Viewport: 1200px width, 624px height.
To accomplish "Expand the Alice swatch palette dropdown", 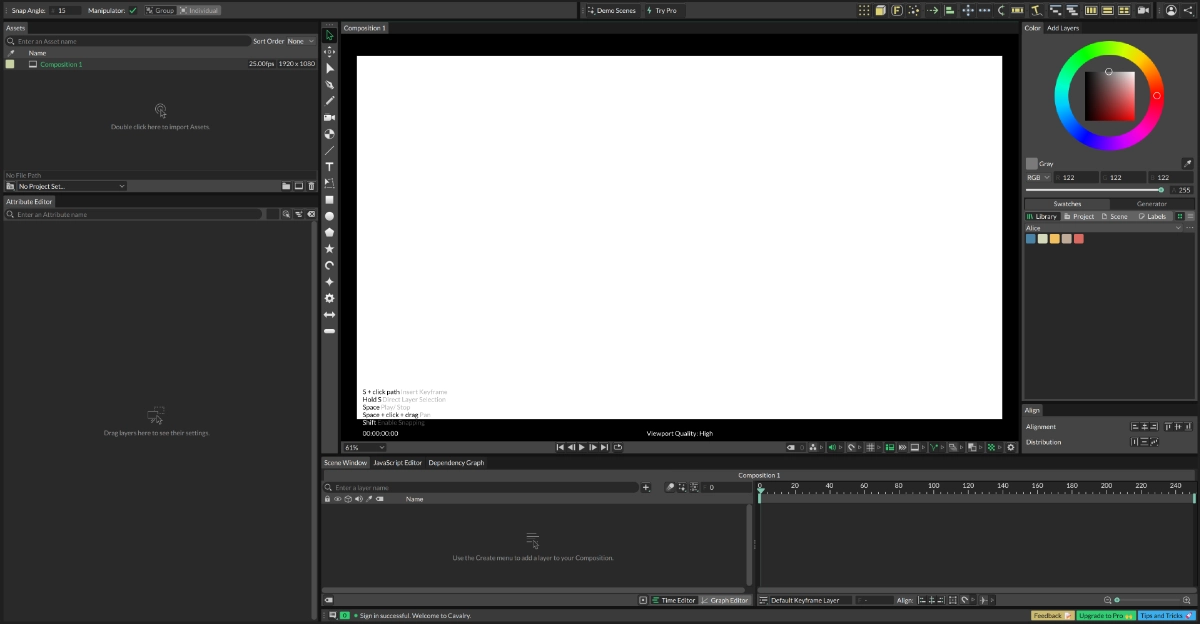I will [x=1177, y=228].
